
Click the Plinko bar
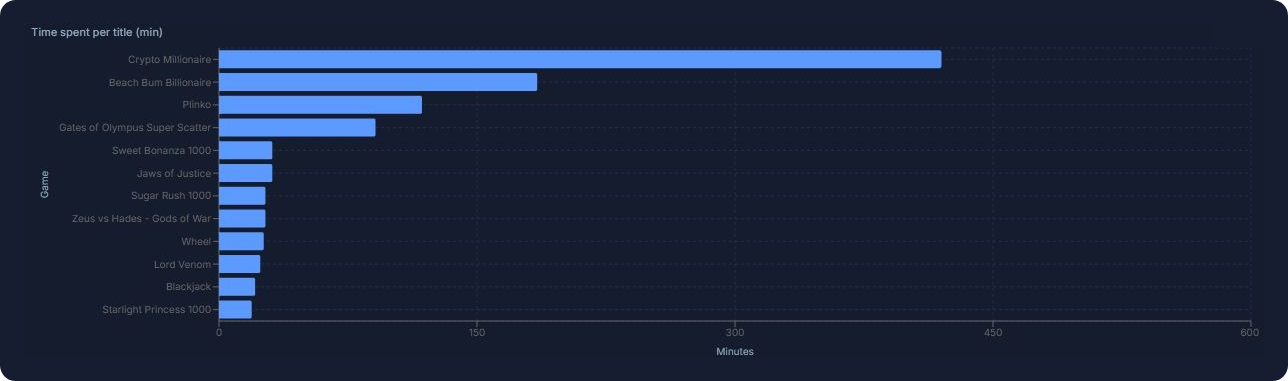(320, 105)
